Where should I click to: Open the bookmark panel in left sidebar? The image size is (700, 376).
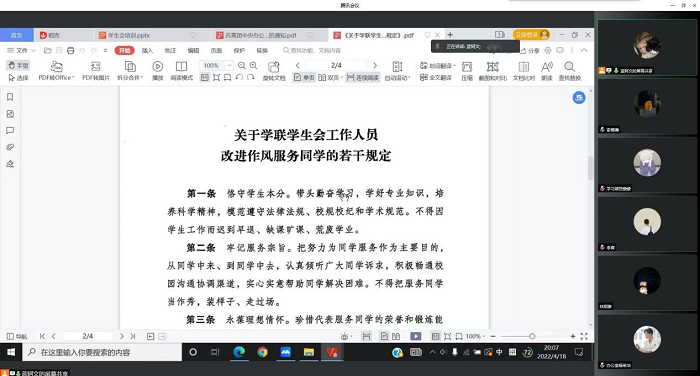[10, 97]
